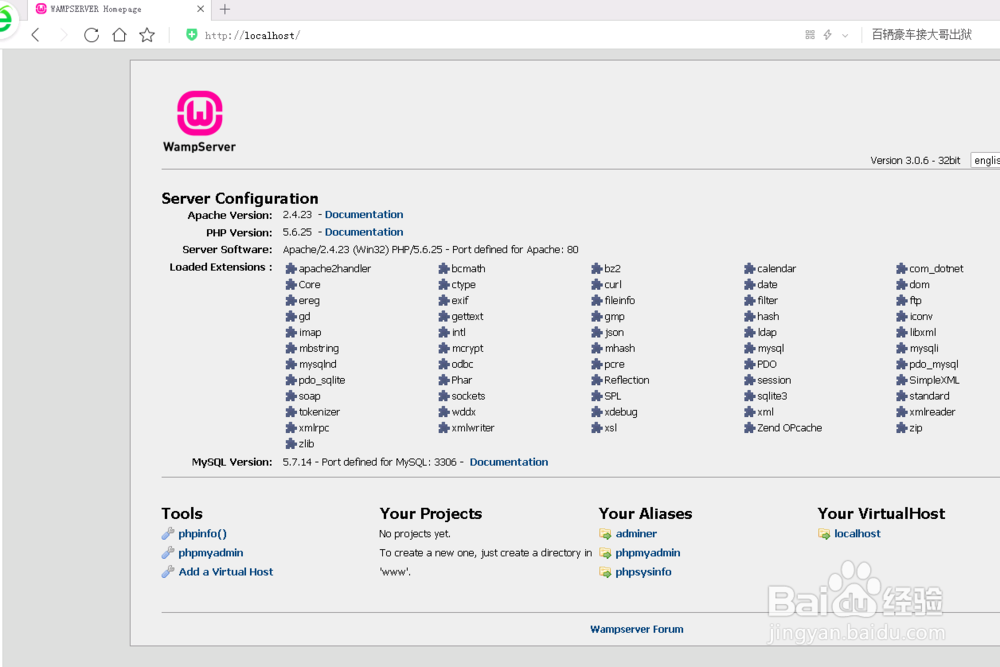The height and width of the screenshot is (667, 1000).
Task: Reload the localhost page
Action: (91, 35)
